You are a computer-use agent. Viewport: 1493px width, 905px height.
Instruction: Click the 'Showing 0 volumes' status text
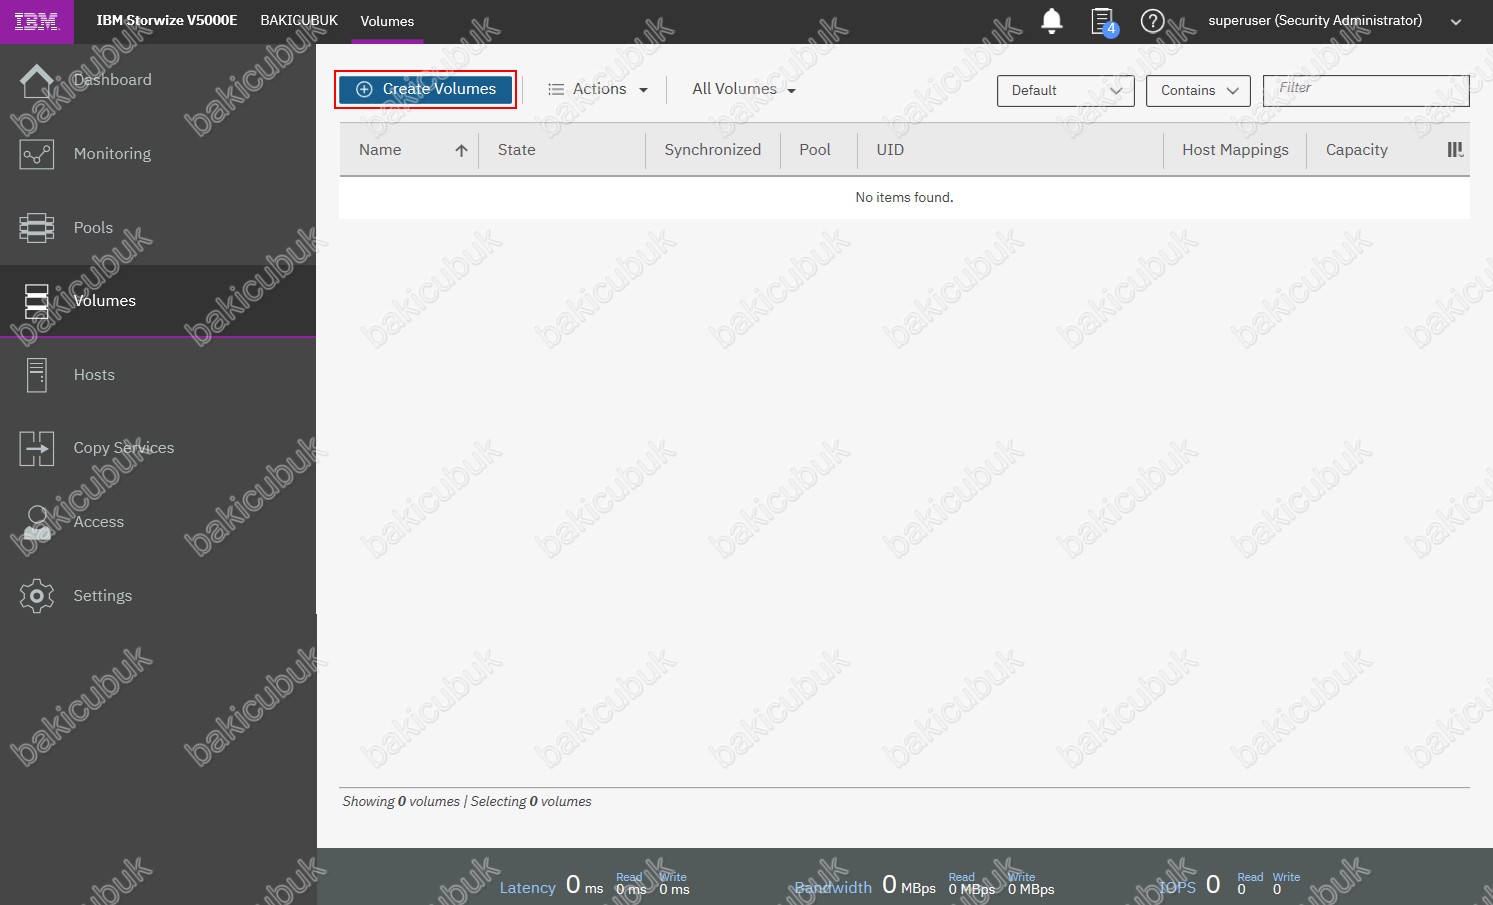[x=401, y=802]
